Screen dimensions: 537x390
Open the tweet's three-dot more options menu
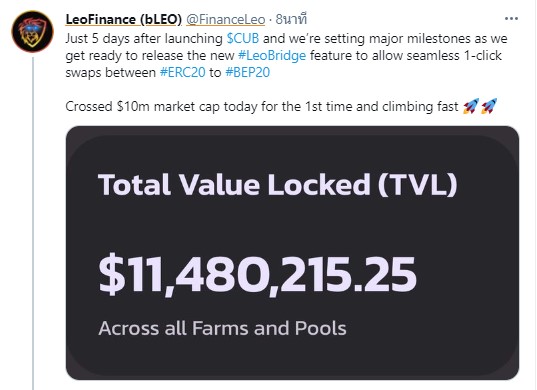tap(511, 18)
